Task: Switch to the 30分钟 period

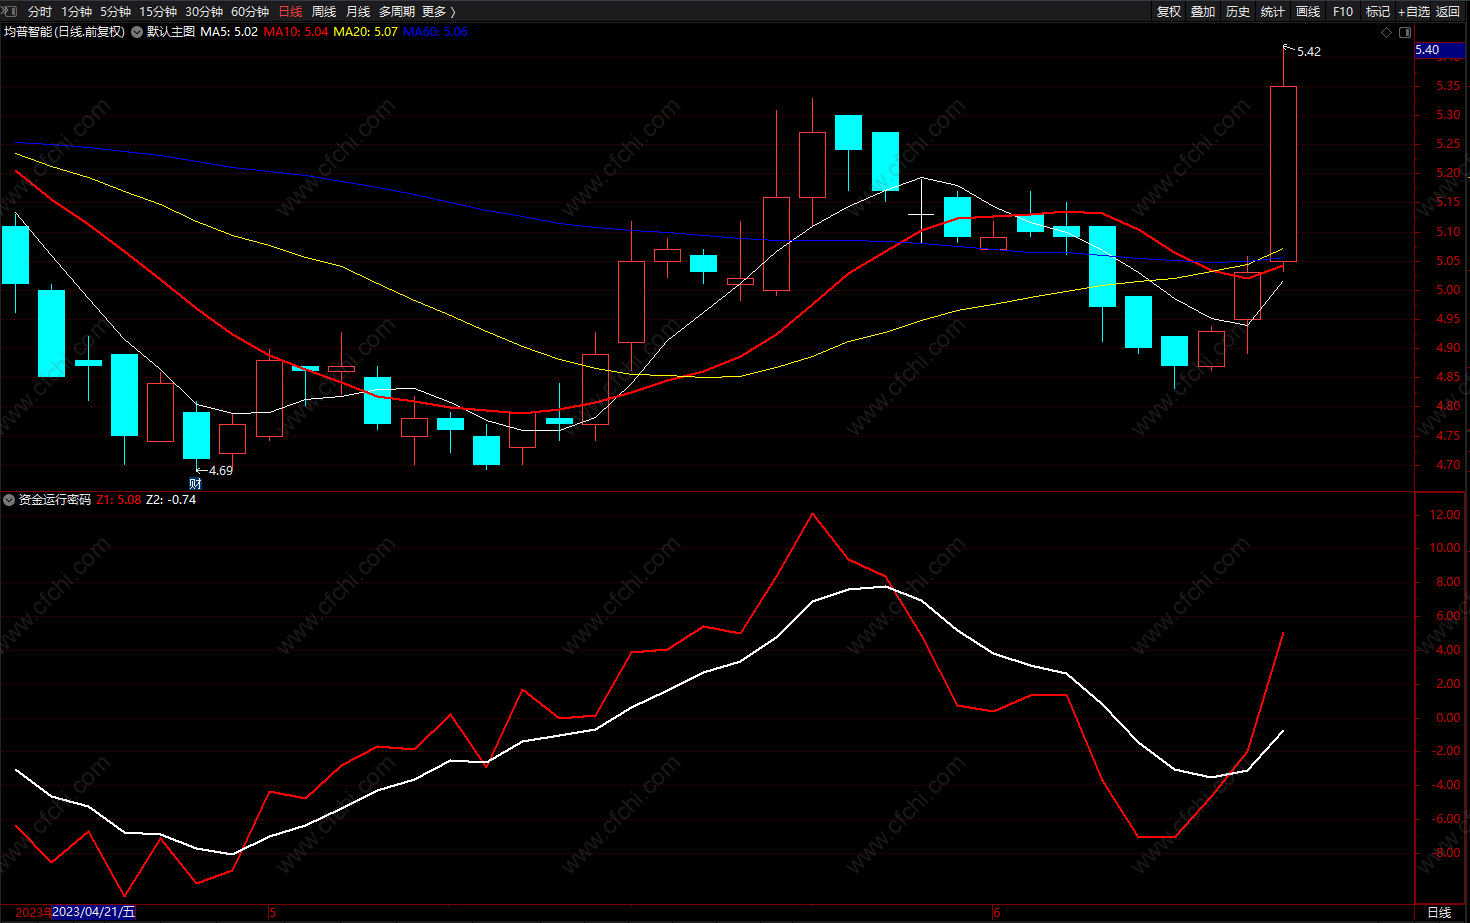Action: click(204, 12)
